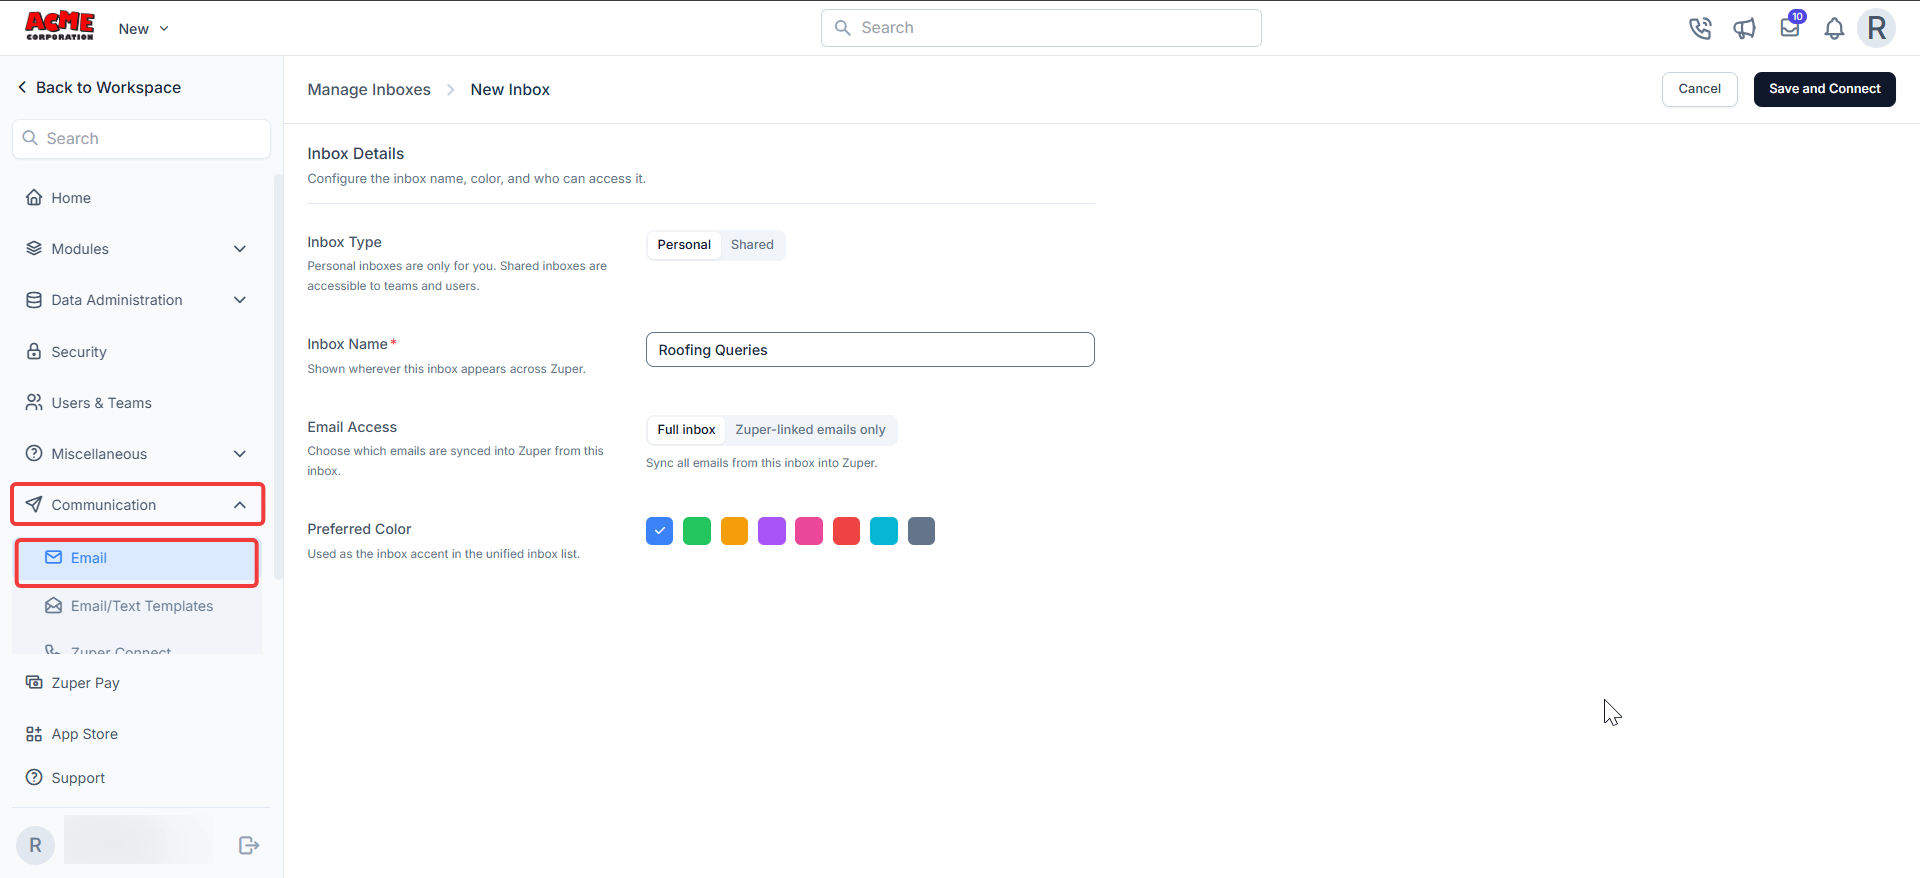Choose Full inbox email access
The image size is (1920, 878).
pos(686,430)
